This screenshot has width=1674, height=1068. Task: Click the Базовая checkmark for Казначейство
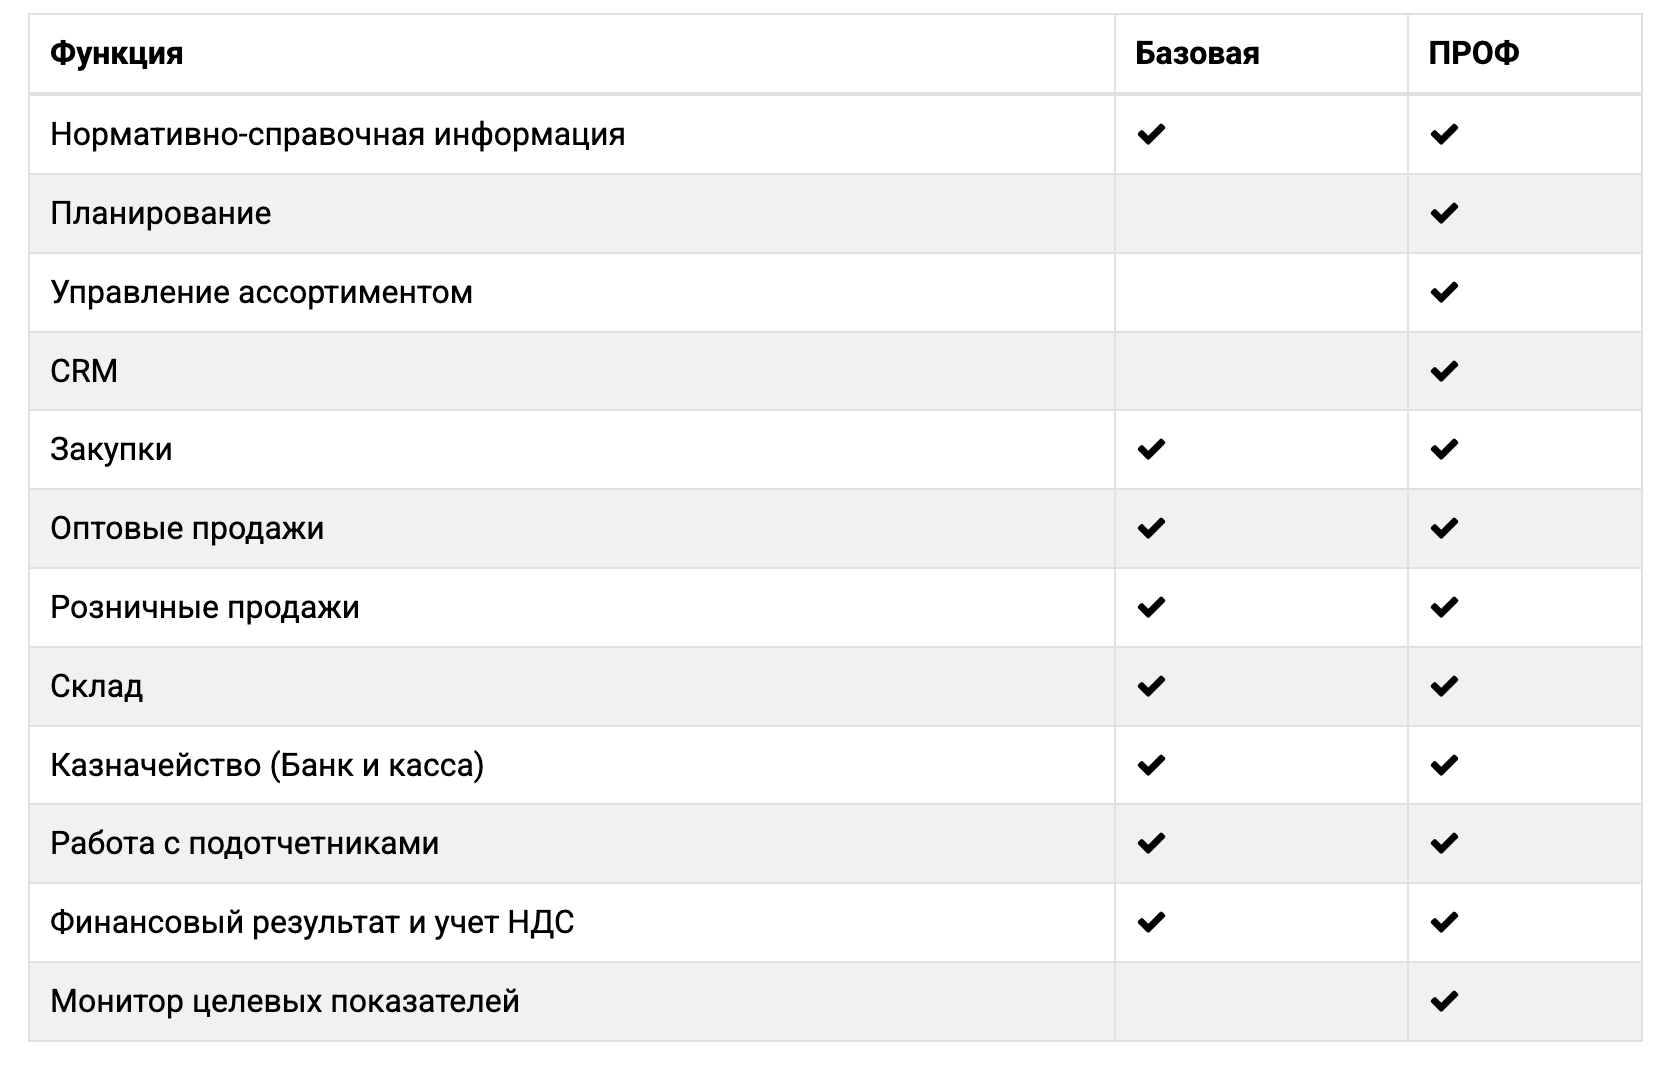coord(1151,765)
